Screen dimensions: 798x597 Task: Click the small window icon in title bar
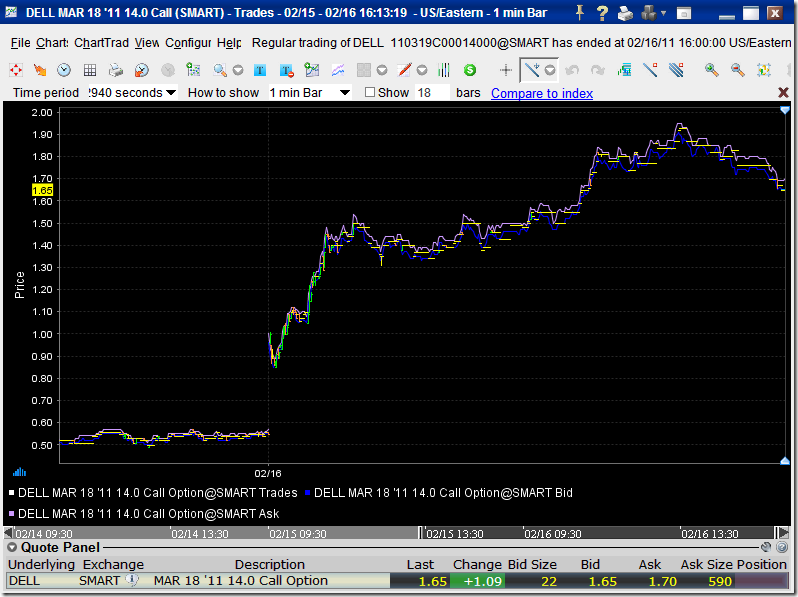pyautogui.click(x=684, y=13)
